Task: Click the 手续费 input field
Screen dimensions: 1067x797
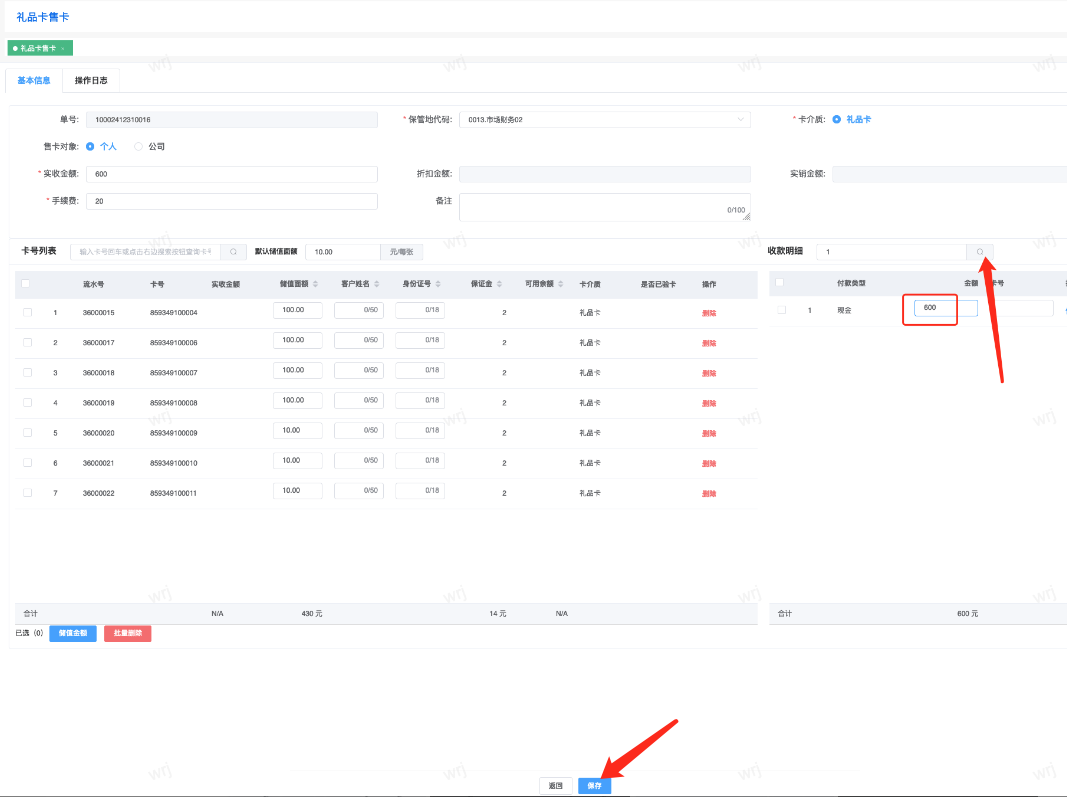Action: coord(231,201)
